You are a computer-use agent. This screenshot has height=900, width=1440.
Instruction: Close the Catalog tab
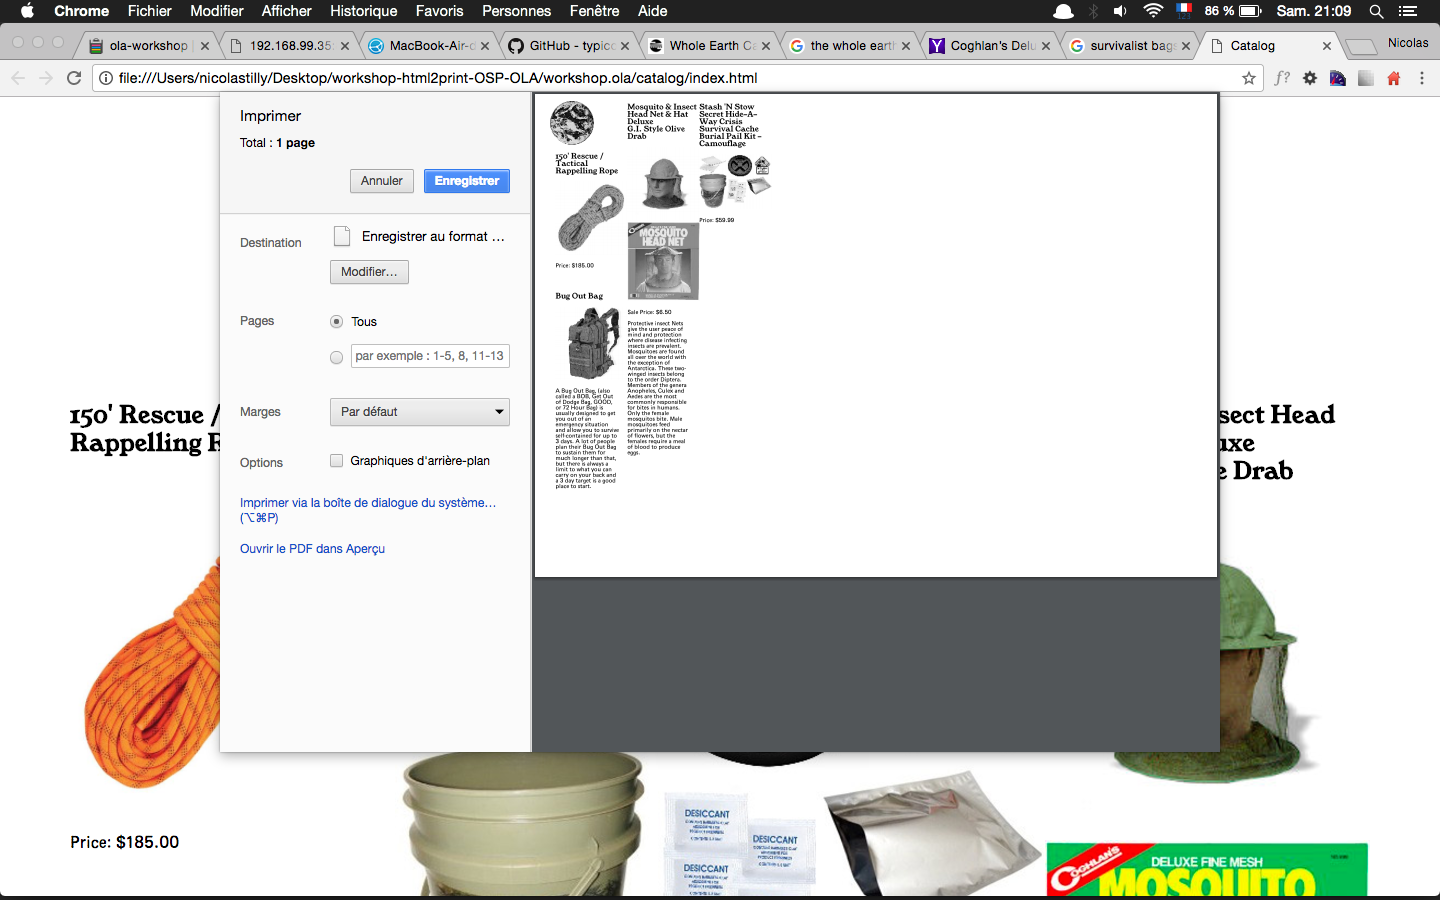point(1327,46)
